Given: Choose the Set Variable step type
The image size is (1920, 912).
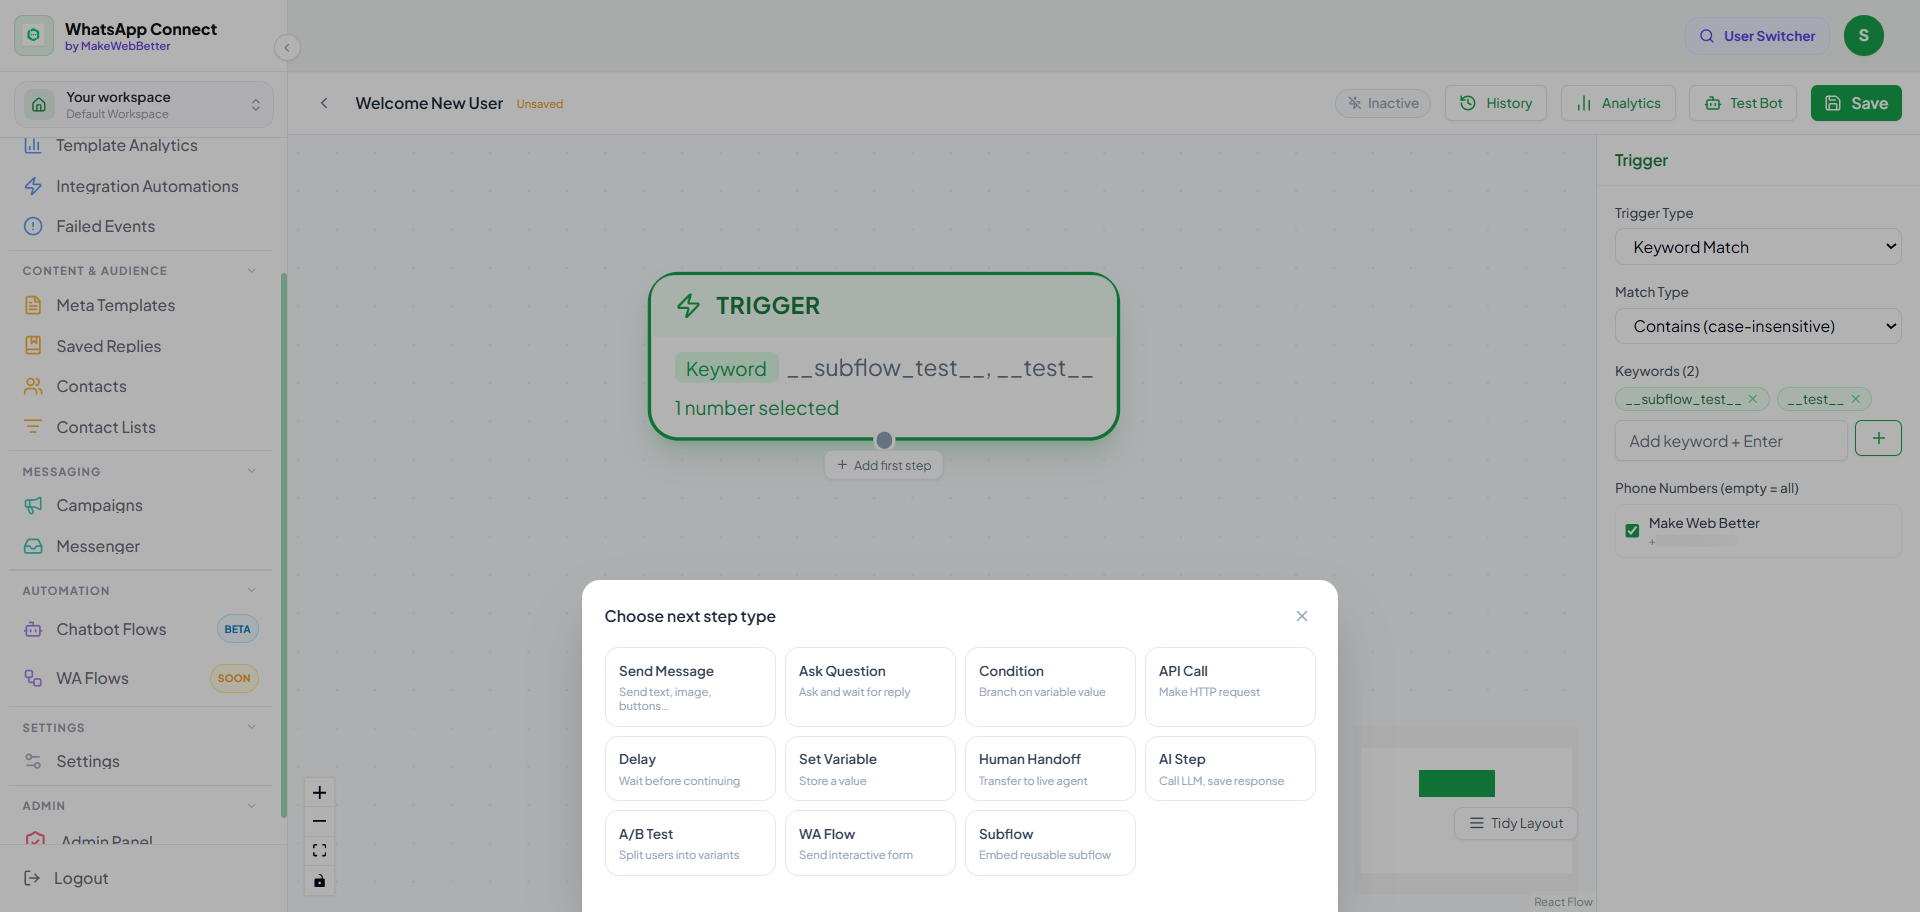Looking at the screenshot, I should click(870, 769).
